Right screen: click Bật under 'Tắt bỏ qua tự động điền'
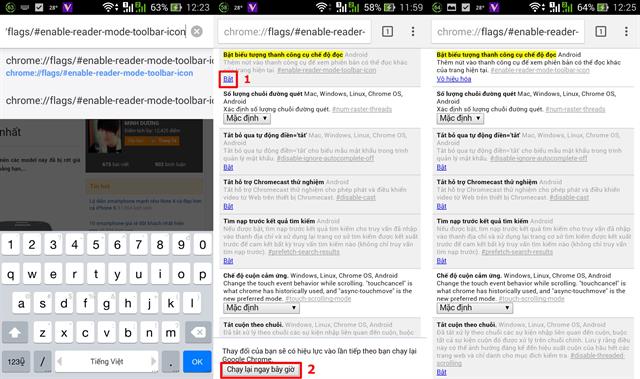Image resolution: width=640 pixels, height=379 pixels. pyautogui.click(x=442, y=167)
